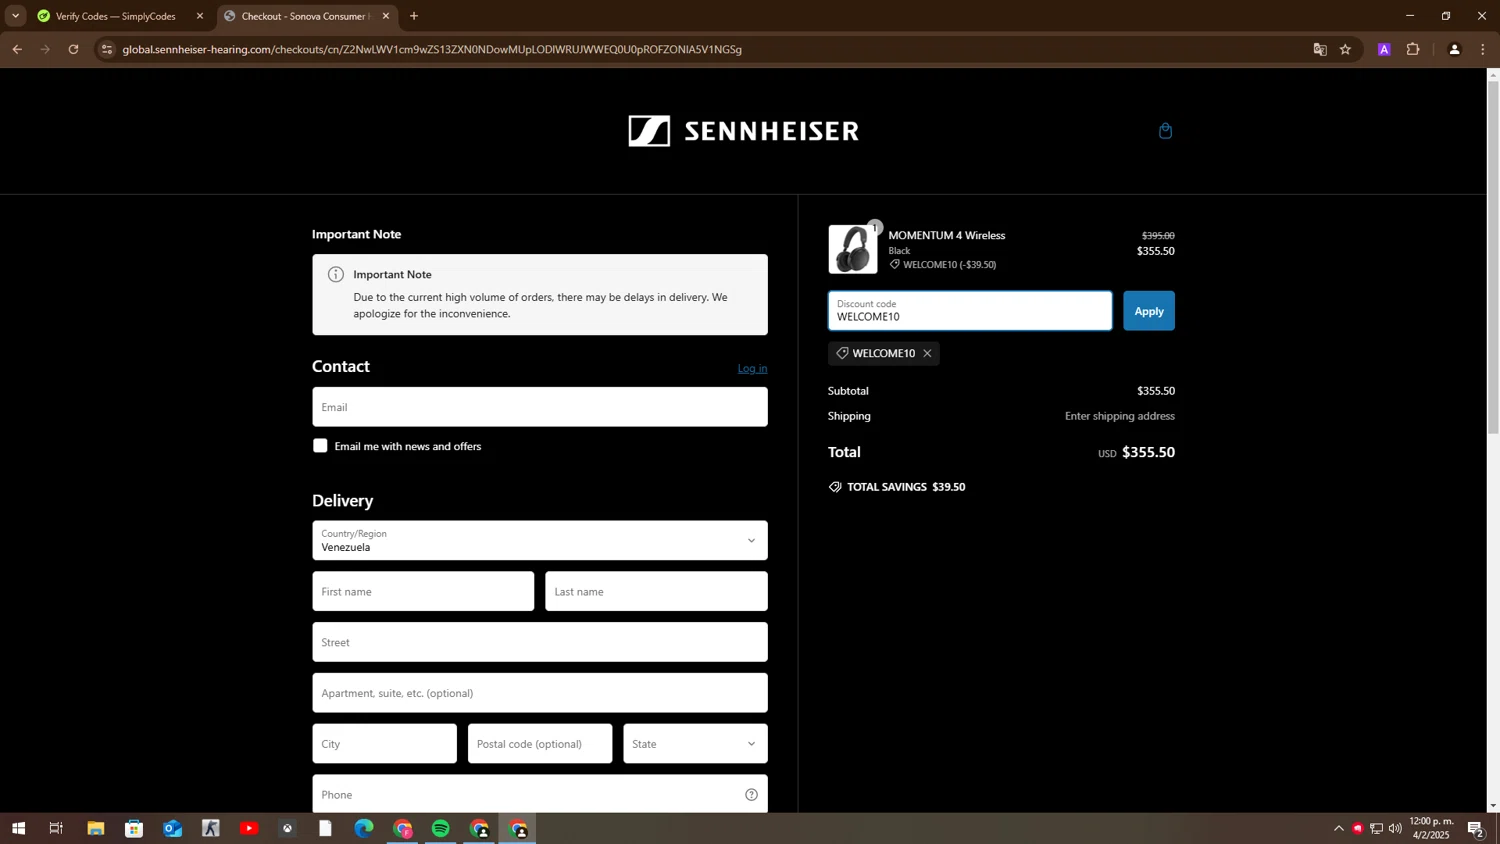This screenshot has height=844, width=1500.
Task: Expand the State dropdown
Action: pos(695,744)
